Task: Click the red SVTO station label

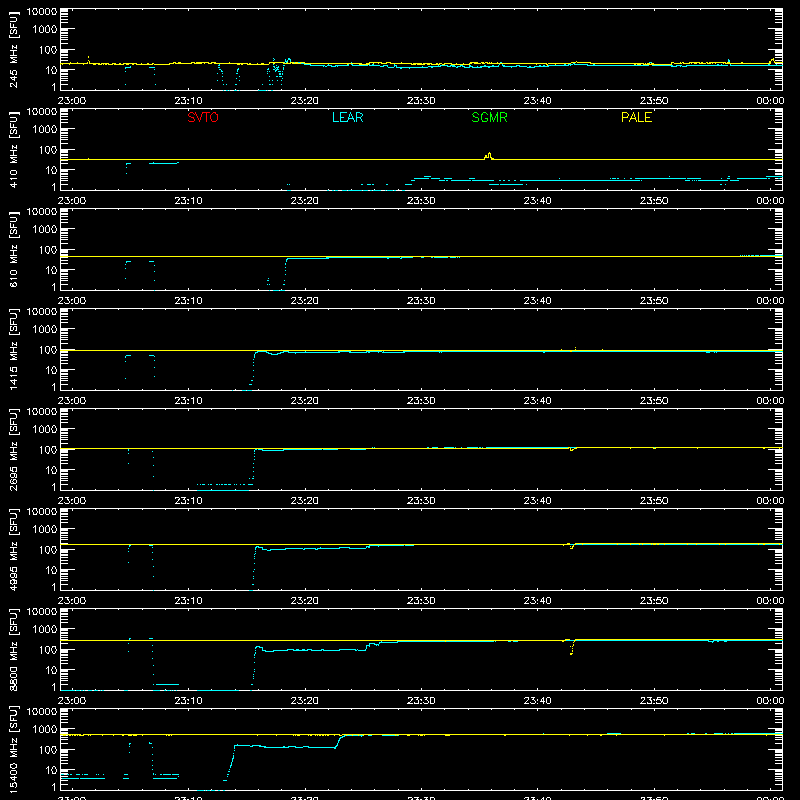Action: [x=203, y=117]
